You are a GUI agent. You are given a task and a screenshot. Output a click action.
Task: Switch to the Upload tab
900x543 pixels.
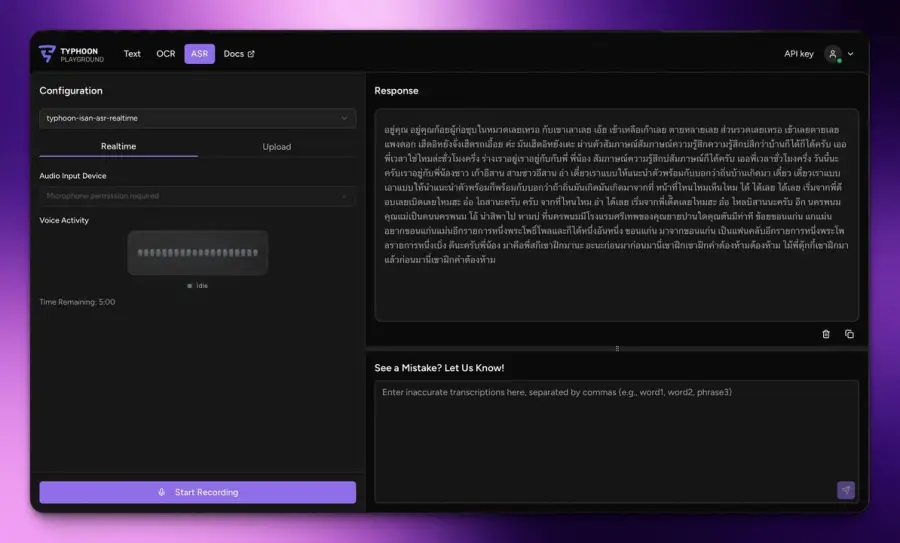tap(277, 147)
